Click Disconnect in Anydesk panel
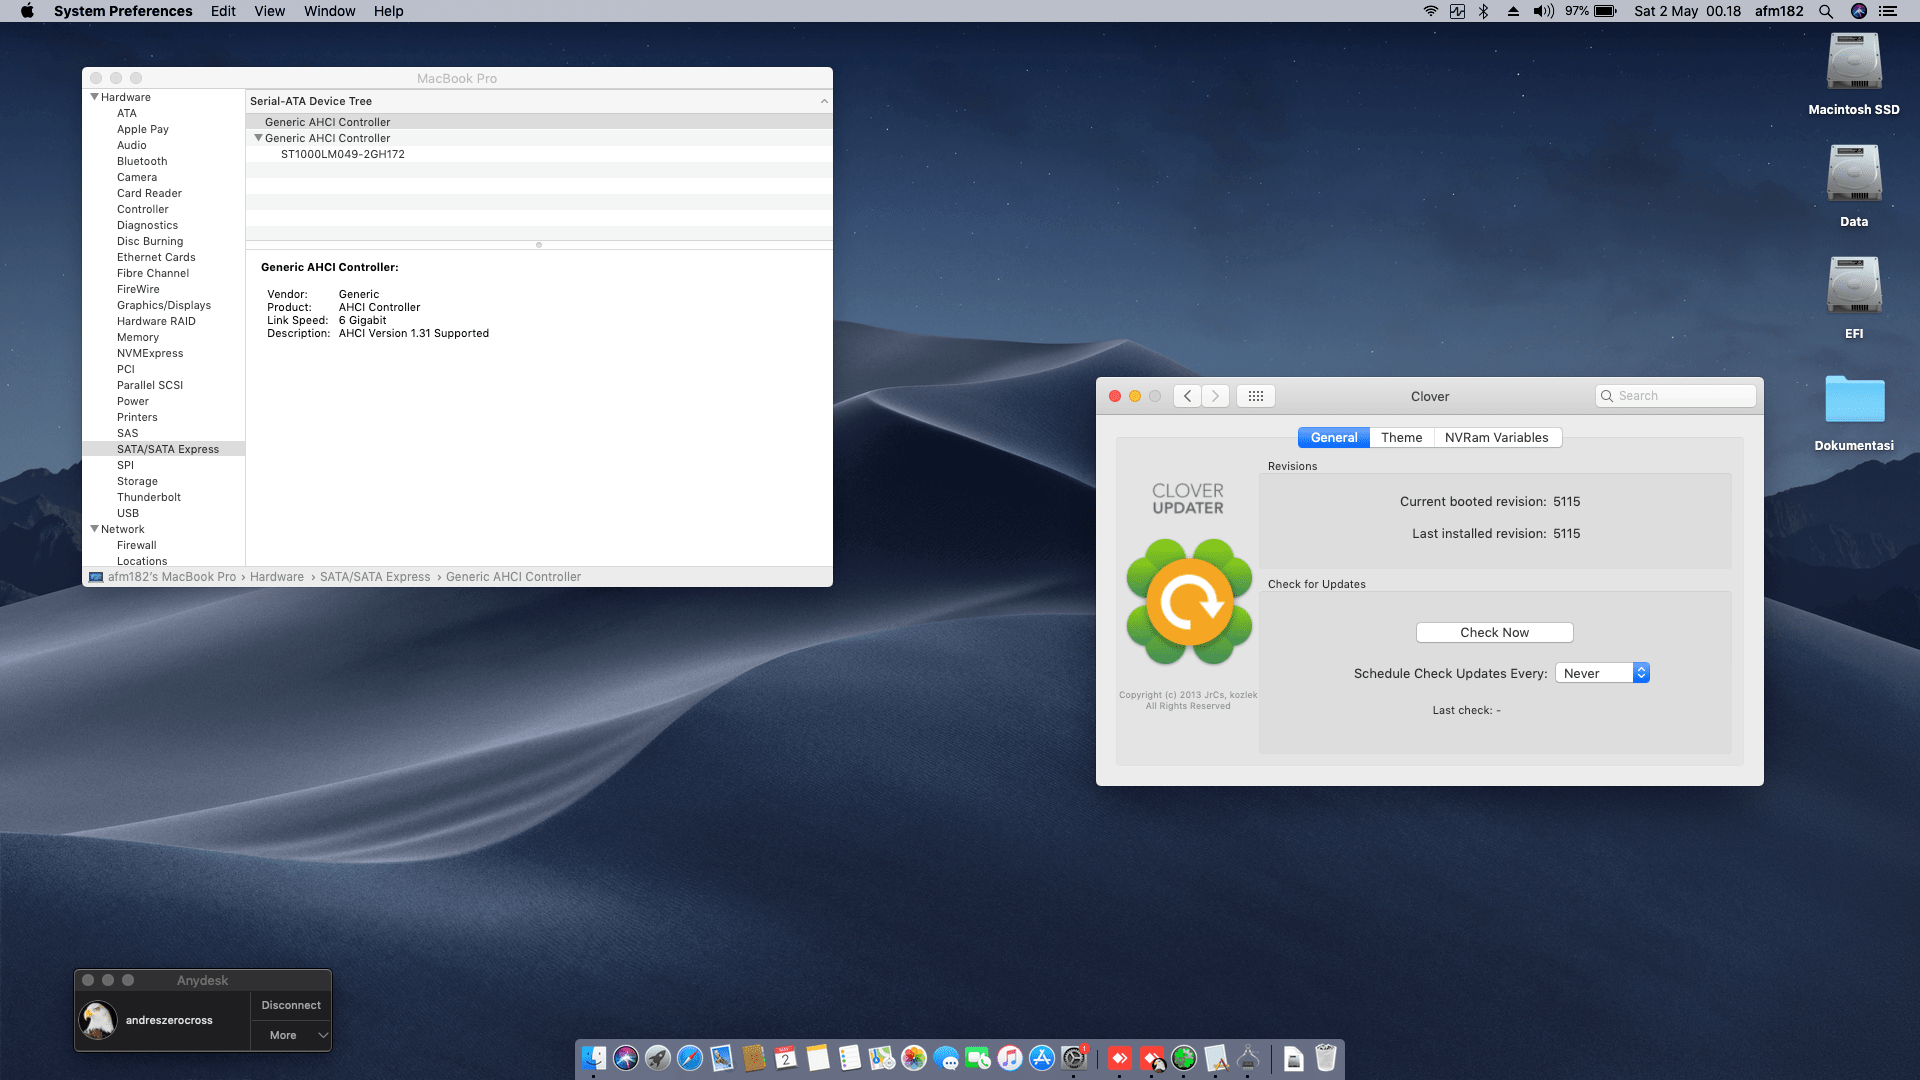Screen dimensions: 1920x1080 pyautogui.click(x=291, y=1005)
